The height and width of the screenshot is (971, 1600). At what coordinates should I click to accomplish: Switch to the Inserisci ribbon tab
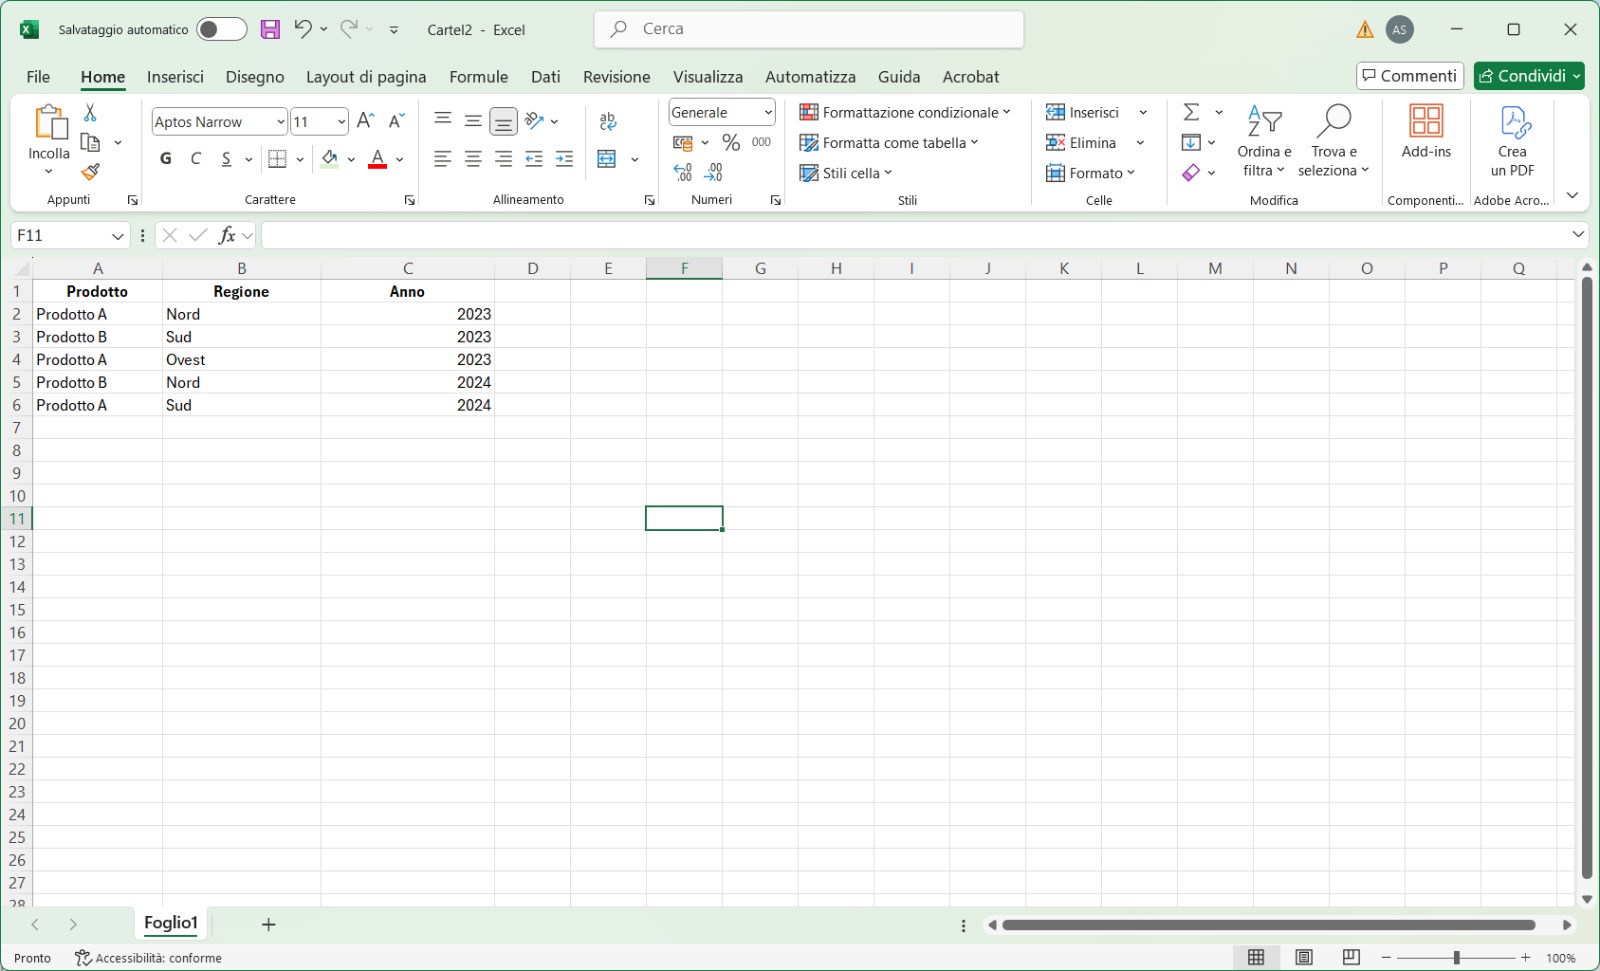175,77
